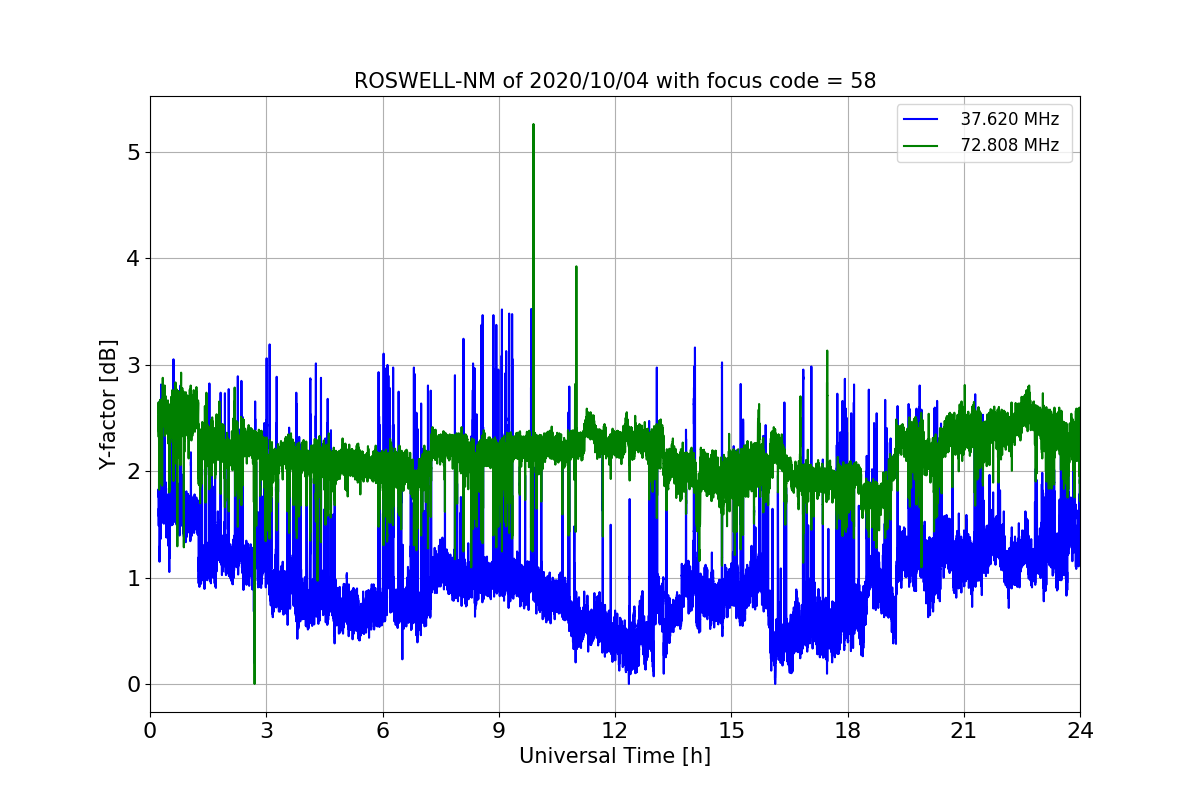Click x-axis tick label '0'

[150, 730]
